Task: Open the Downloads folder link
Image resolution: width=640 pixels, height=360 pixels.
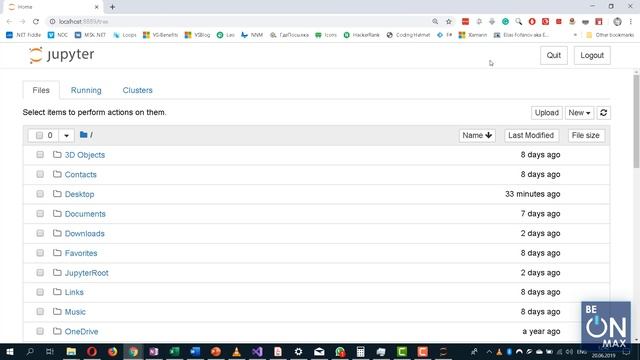Action: click(x=84, y=233)
